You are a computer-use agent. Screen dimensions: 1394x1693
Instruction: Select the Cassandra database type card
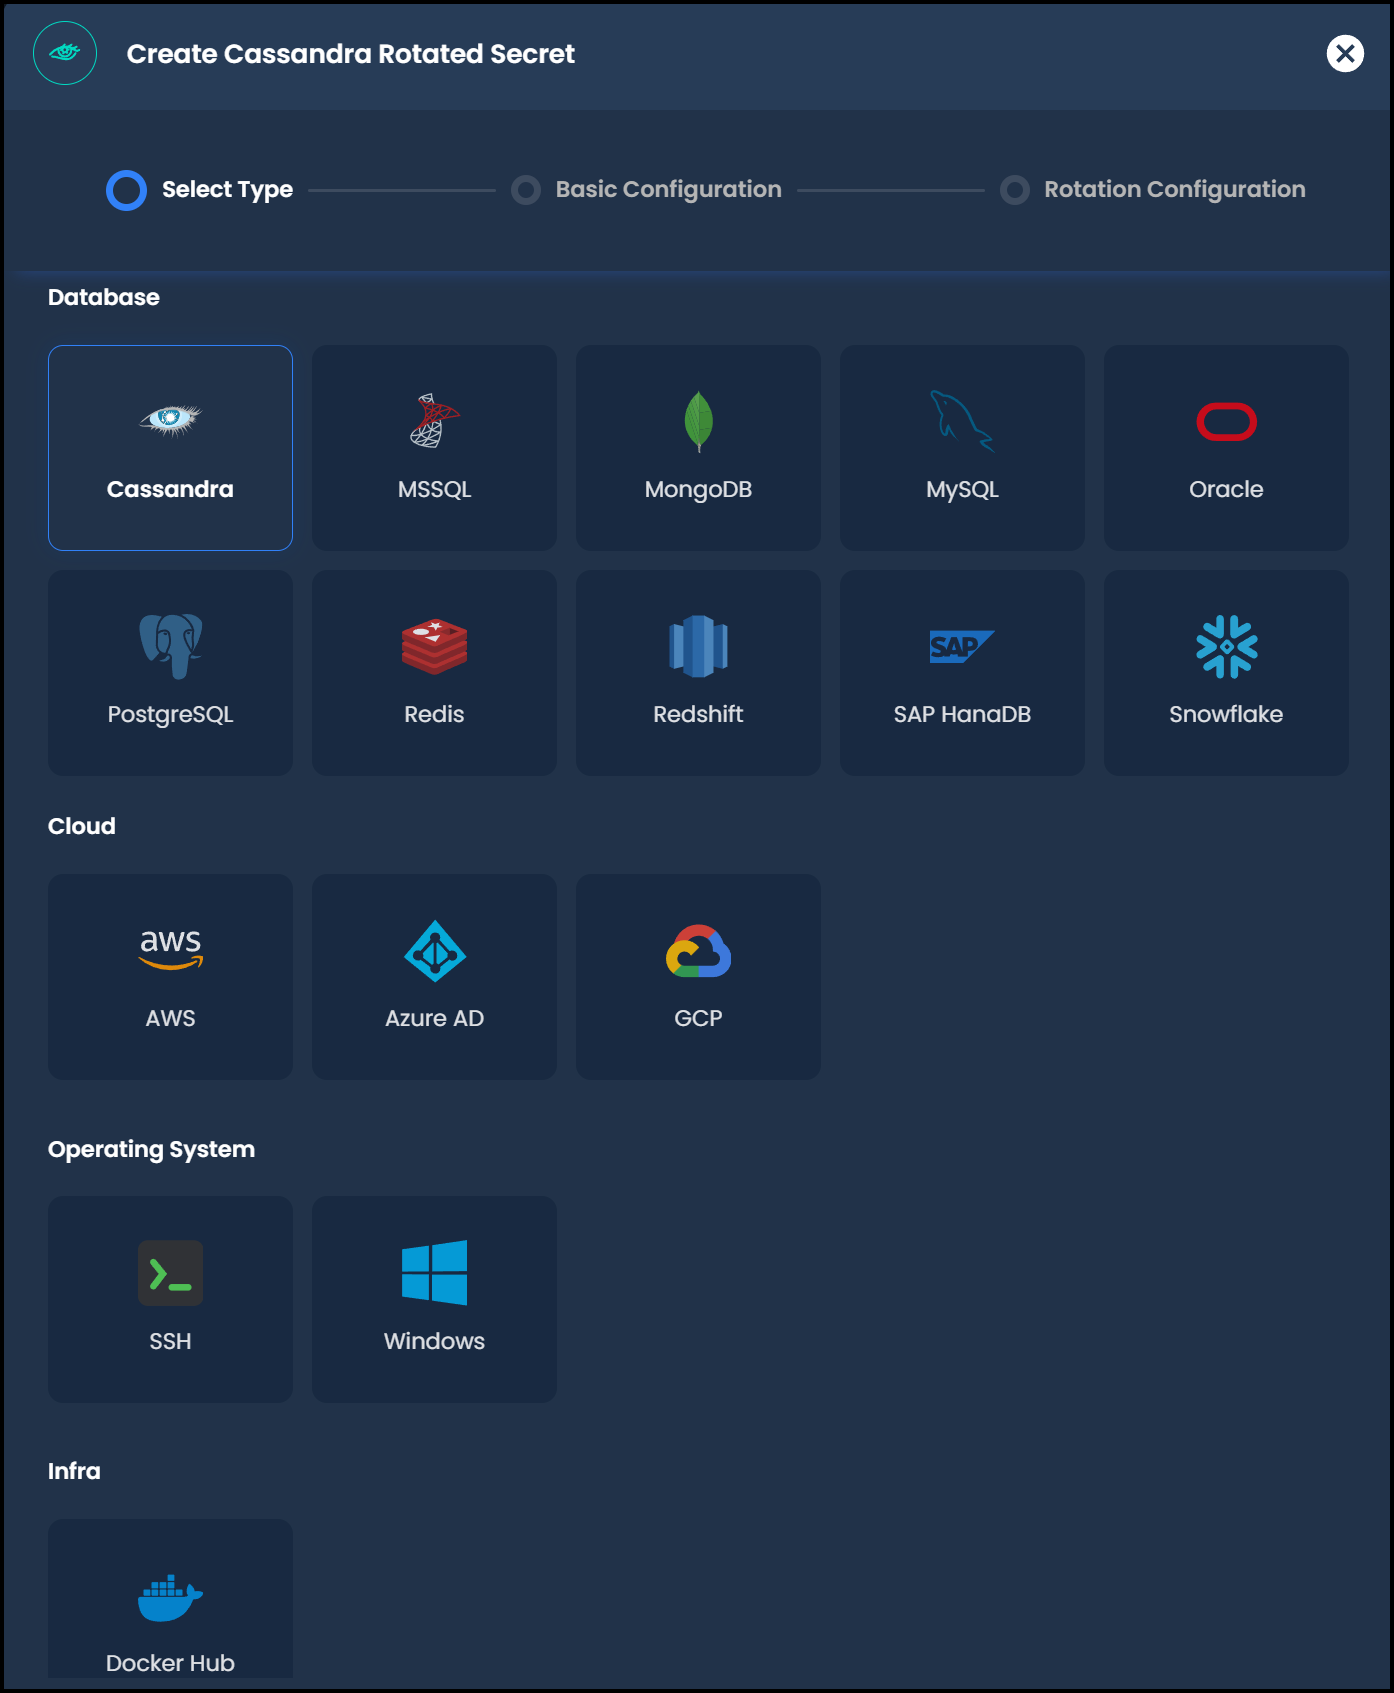tap(170, 448)
